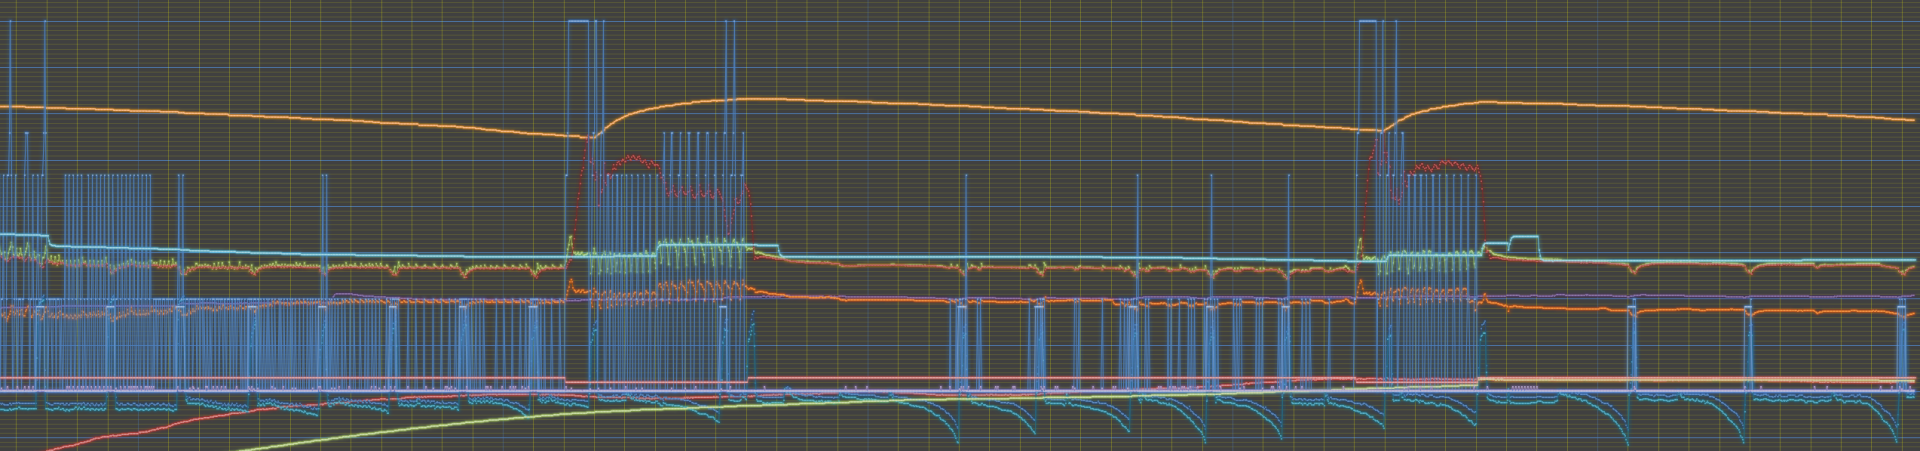This screenshot has height=451, width=1920.
Task: Select the first tall blue rectangular pulse top
Action: [577, 21]
